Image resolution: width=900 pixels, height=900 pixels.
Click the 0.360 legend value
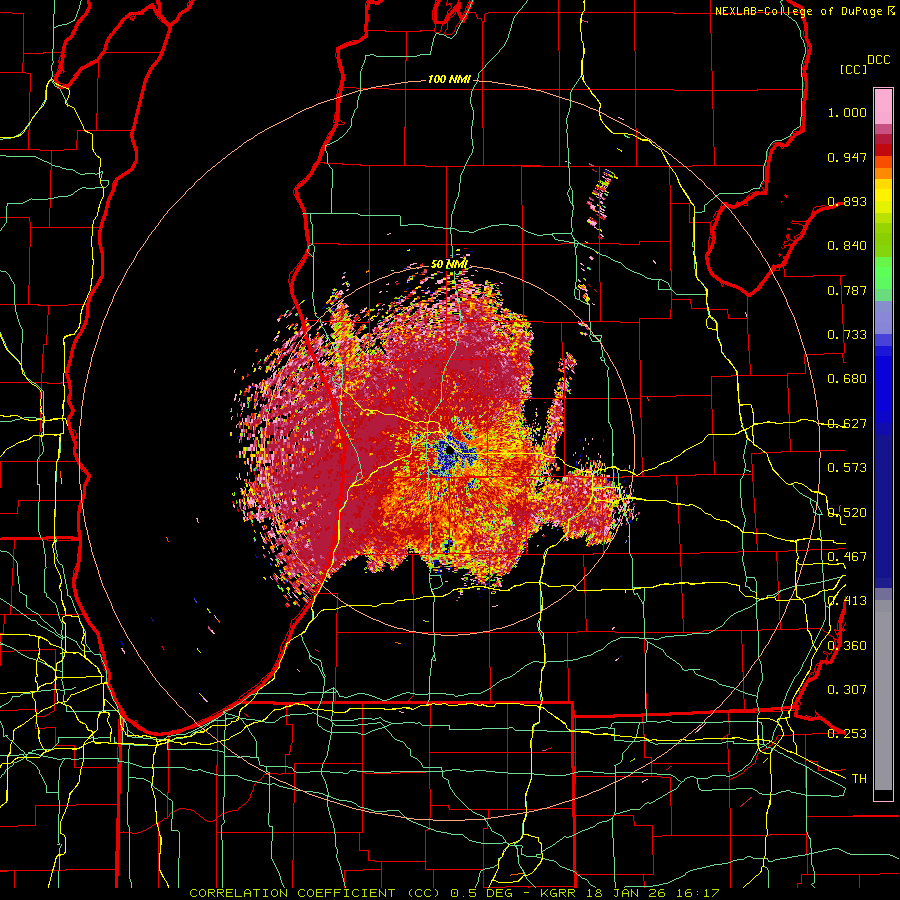[847, 646]
